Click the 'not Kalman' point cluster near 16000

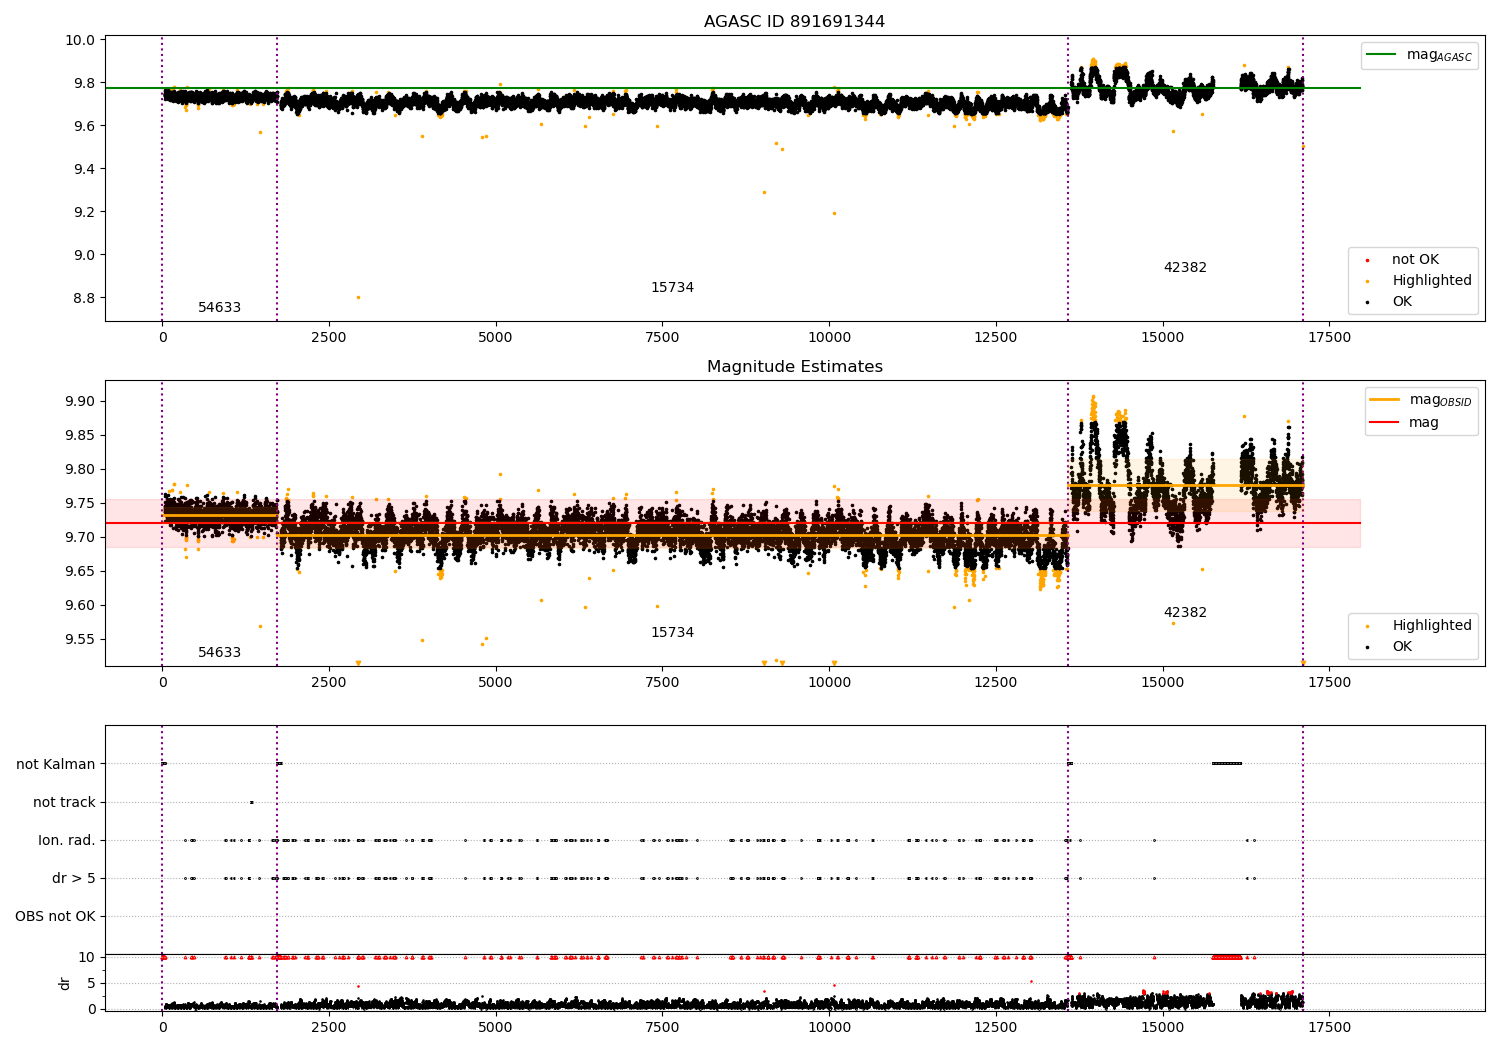coord(1227,764)
